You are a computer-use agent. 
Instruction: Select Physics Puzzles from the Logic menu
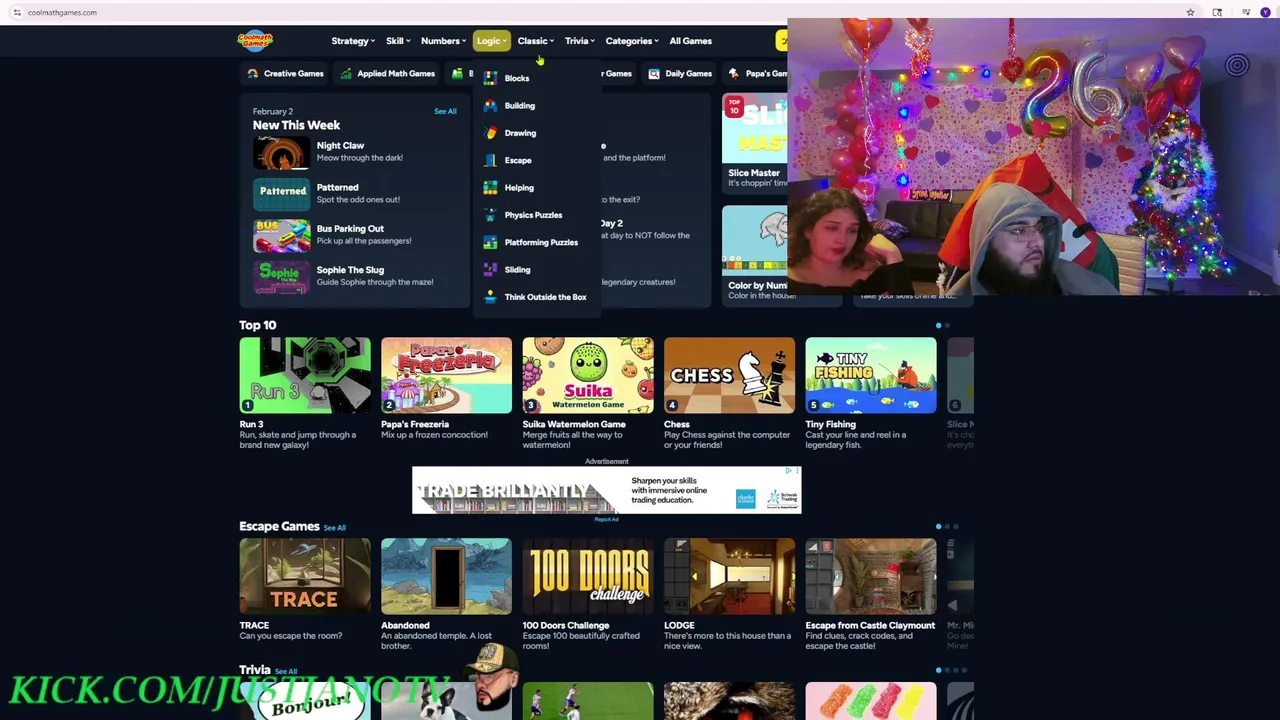533,215
